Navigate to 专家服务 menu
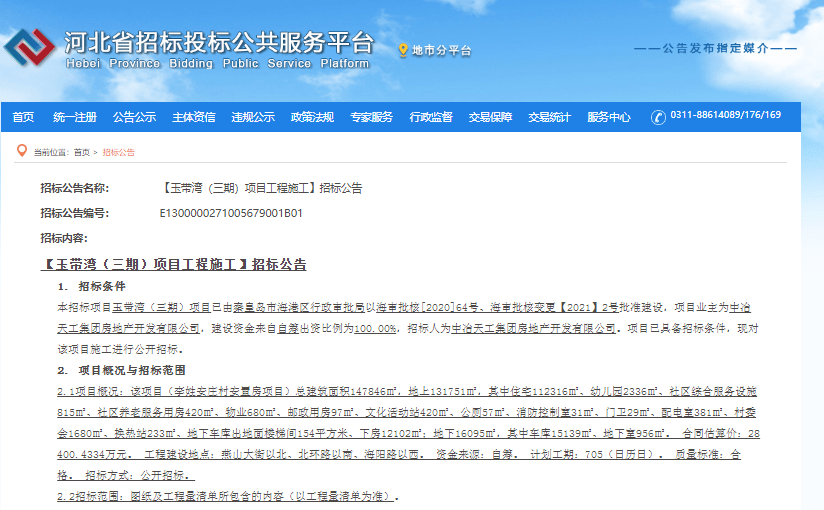The width and height of the screenshot is (824, 510). 371,117
